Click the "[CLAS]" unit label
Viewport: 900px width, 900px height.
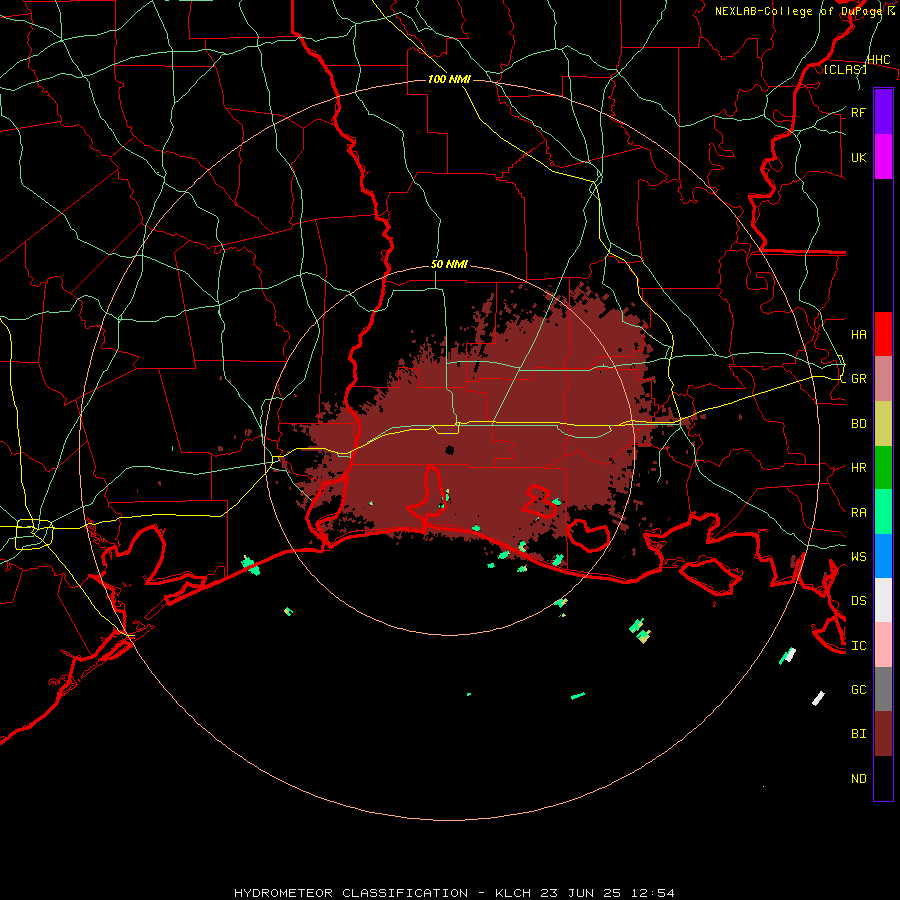pyautogui.click(x=845, y=69)
